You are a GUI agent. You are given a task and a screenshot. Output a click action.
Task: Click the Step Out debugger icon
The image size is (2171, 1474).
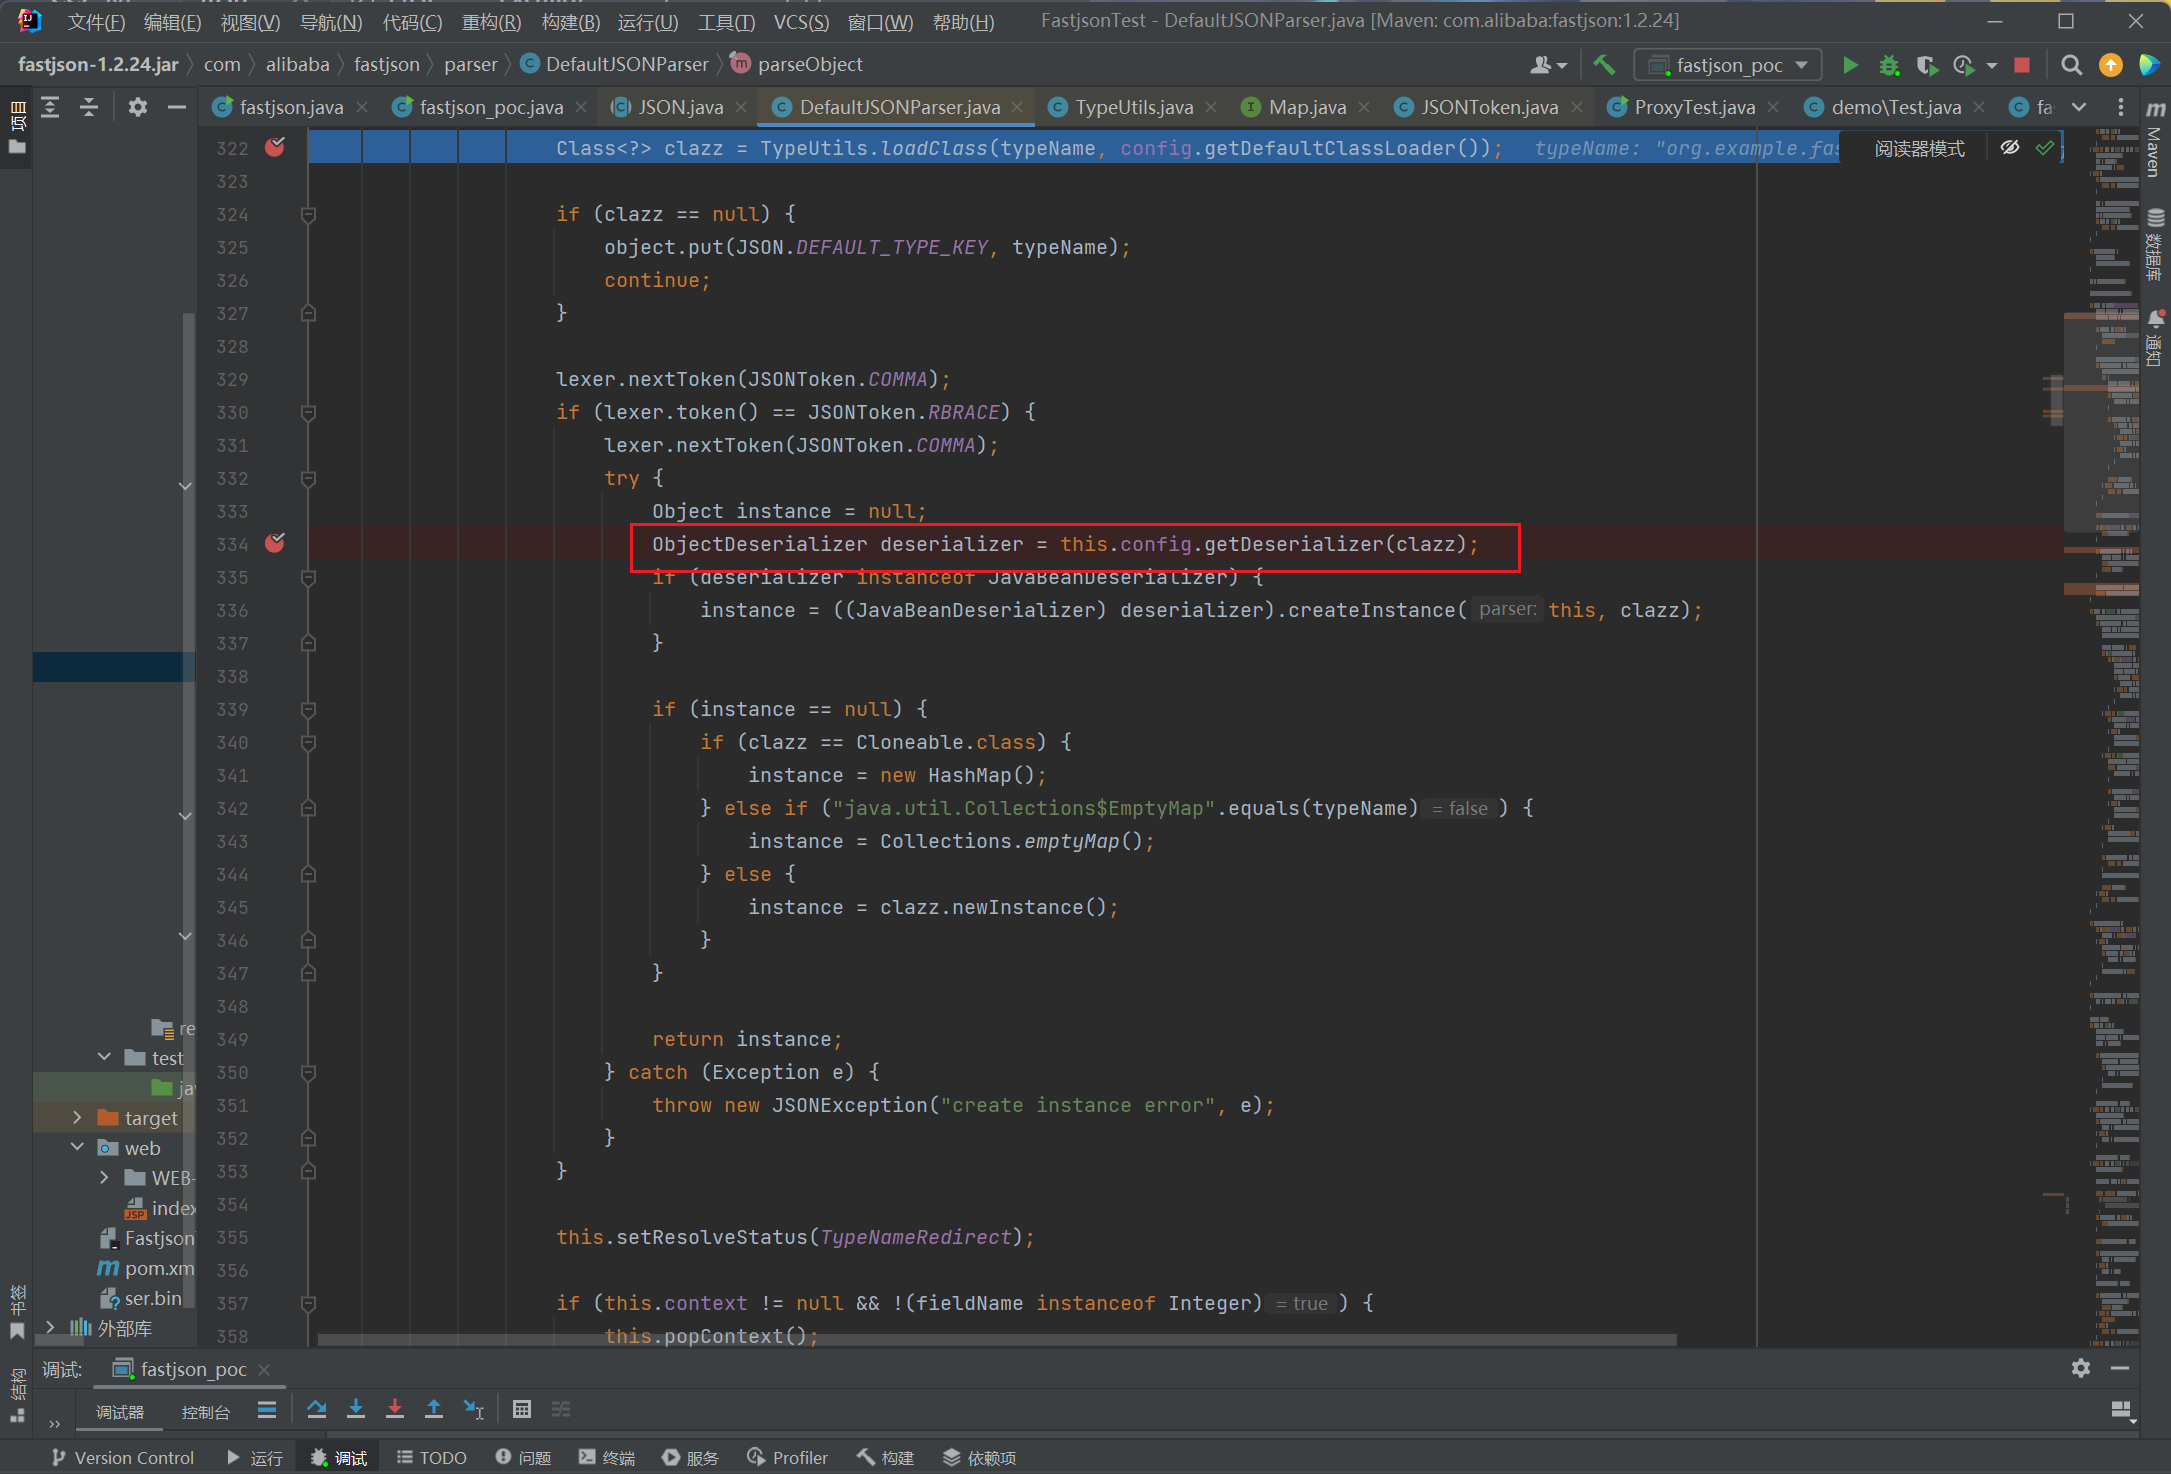(434, 1409)
